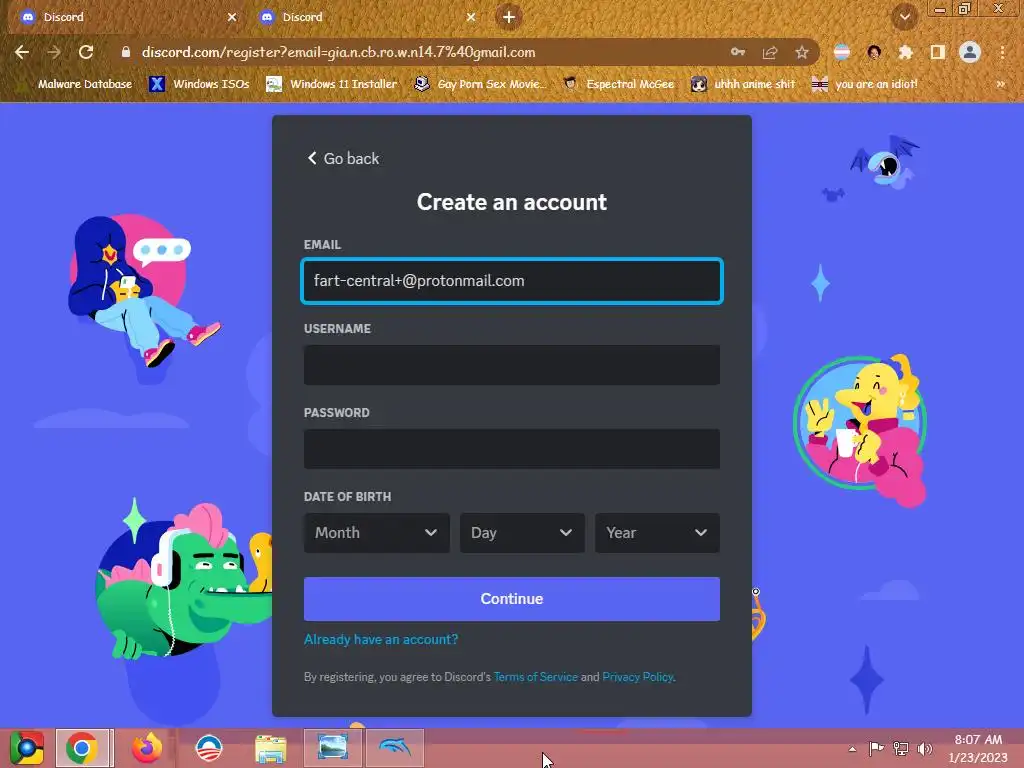Image resolution: width=1024 pixels, height=768 pixels.
Task: Share this page via share icon
Action: [x=770, y=52]
